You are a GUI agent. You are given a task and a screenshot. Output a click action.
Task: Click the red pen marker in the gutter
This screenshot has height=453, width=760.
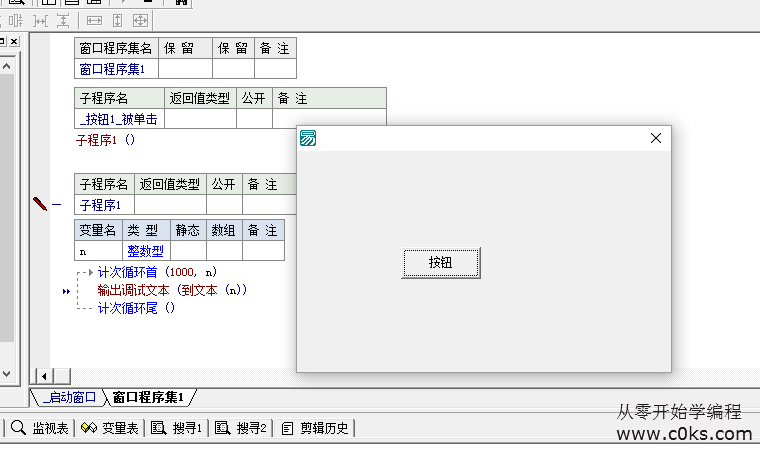point(40,204)
